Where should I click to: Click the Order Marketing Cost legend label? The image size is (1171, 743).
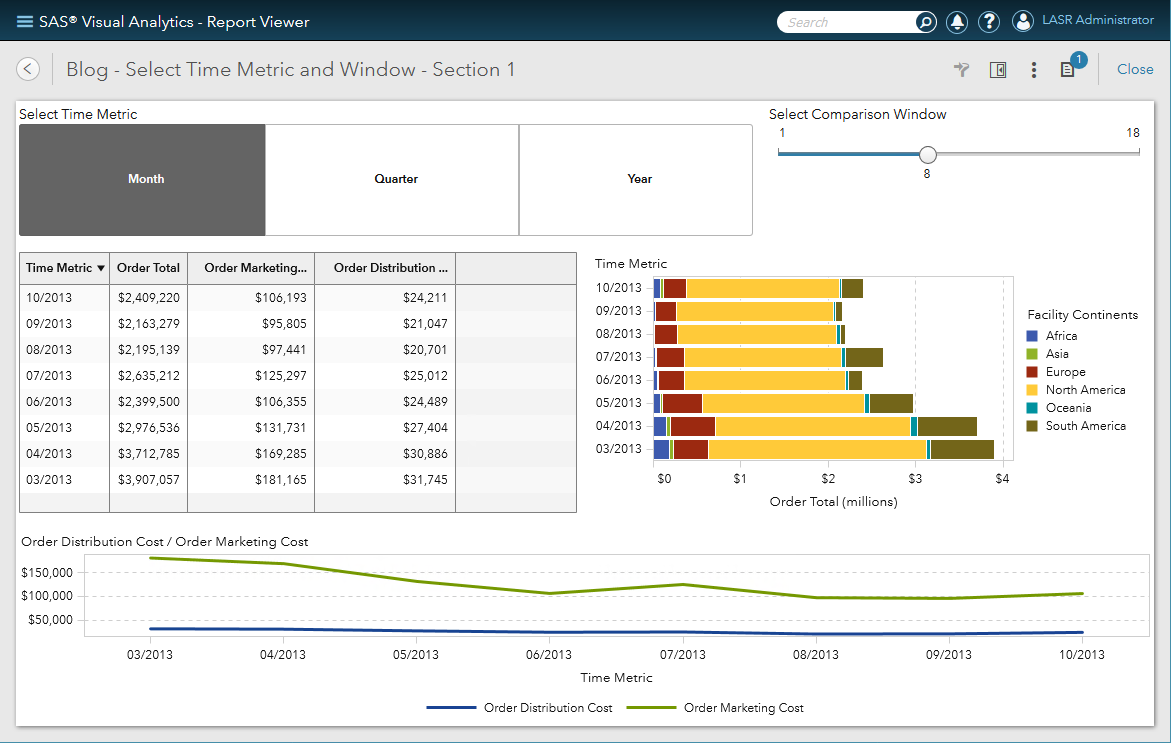point(746,707)
